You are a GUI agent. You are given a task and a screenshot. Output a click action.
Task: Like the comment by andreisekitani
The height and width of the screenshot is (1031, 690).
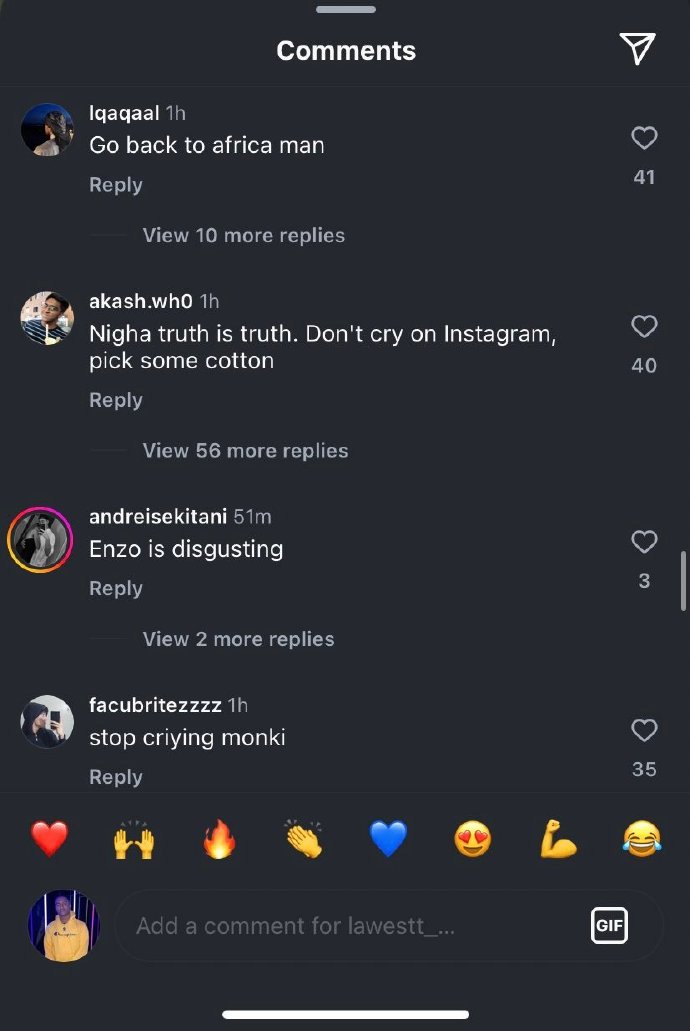click(x=644, y=542)
